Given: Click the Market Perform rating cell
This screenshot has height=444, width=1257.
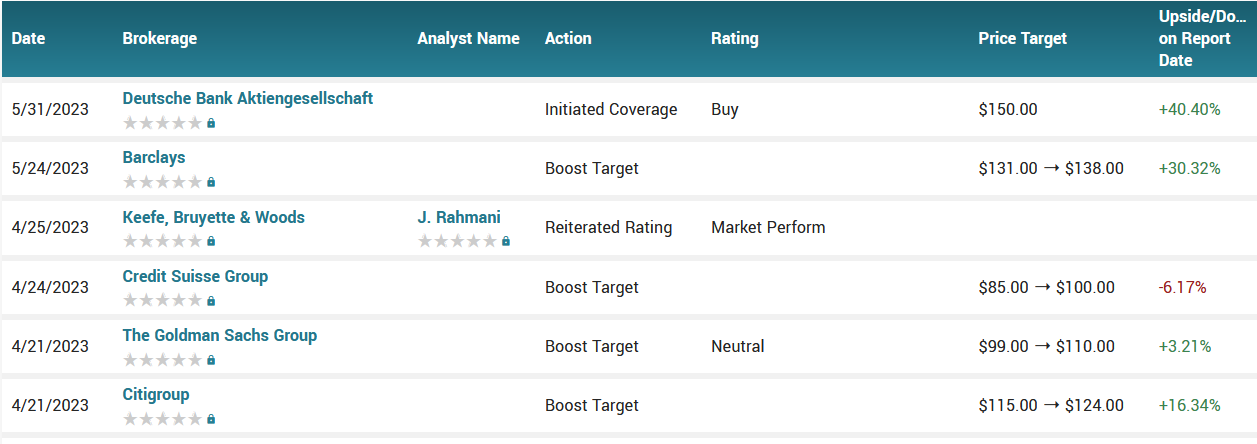Looking at the screenshot, I should 768,227.
